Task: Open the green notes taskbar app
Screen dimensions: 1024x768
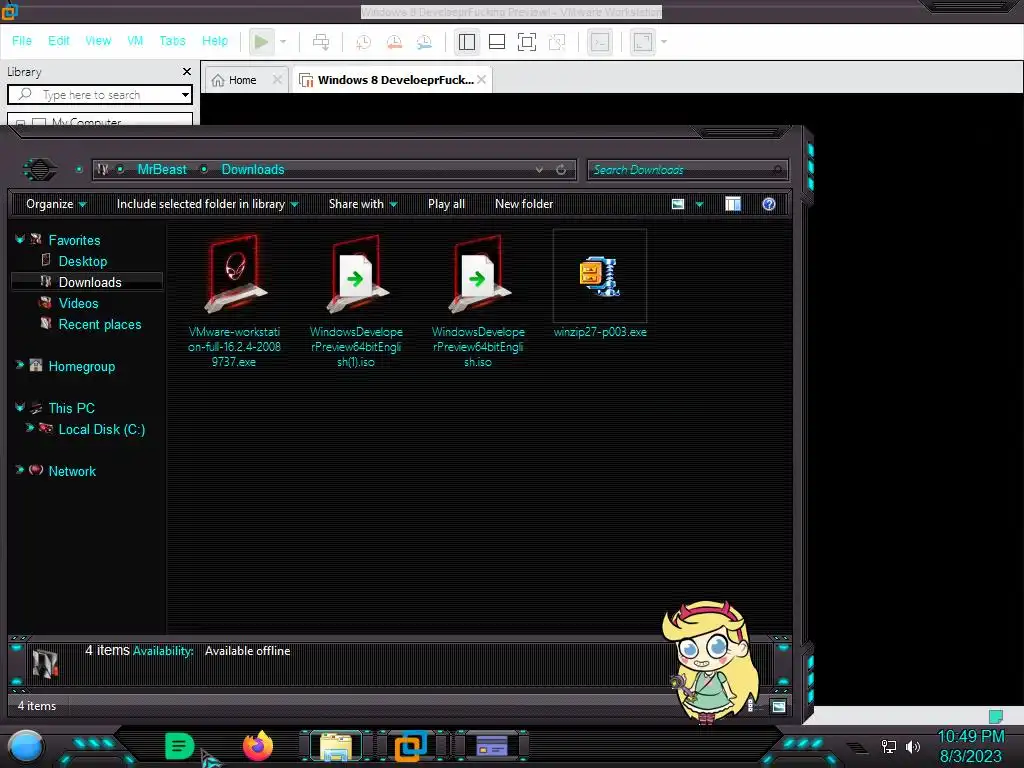Action: point(180,746)
